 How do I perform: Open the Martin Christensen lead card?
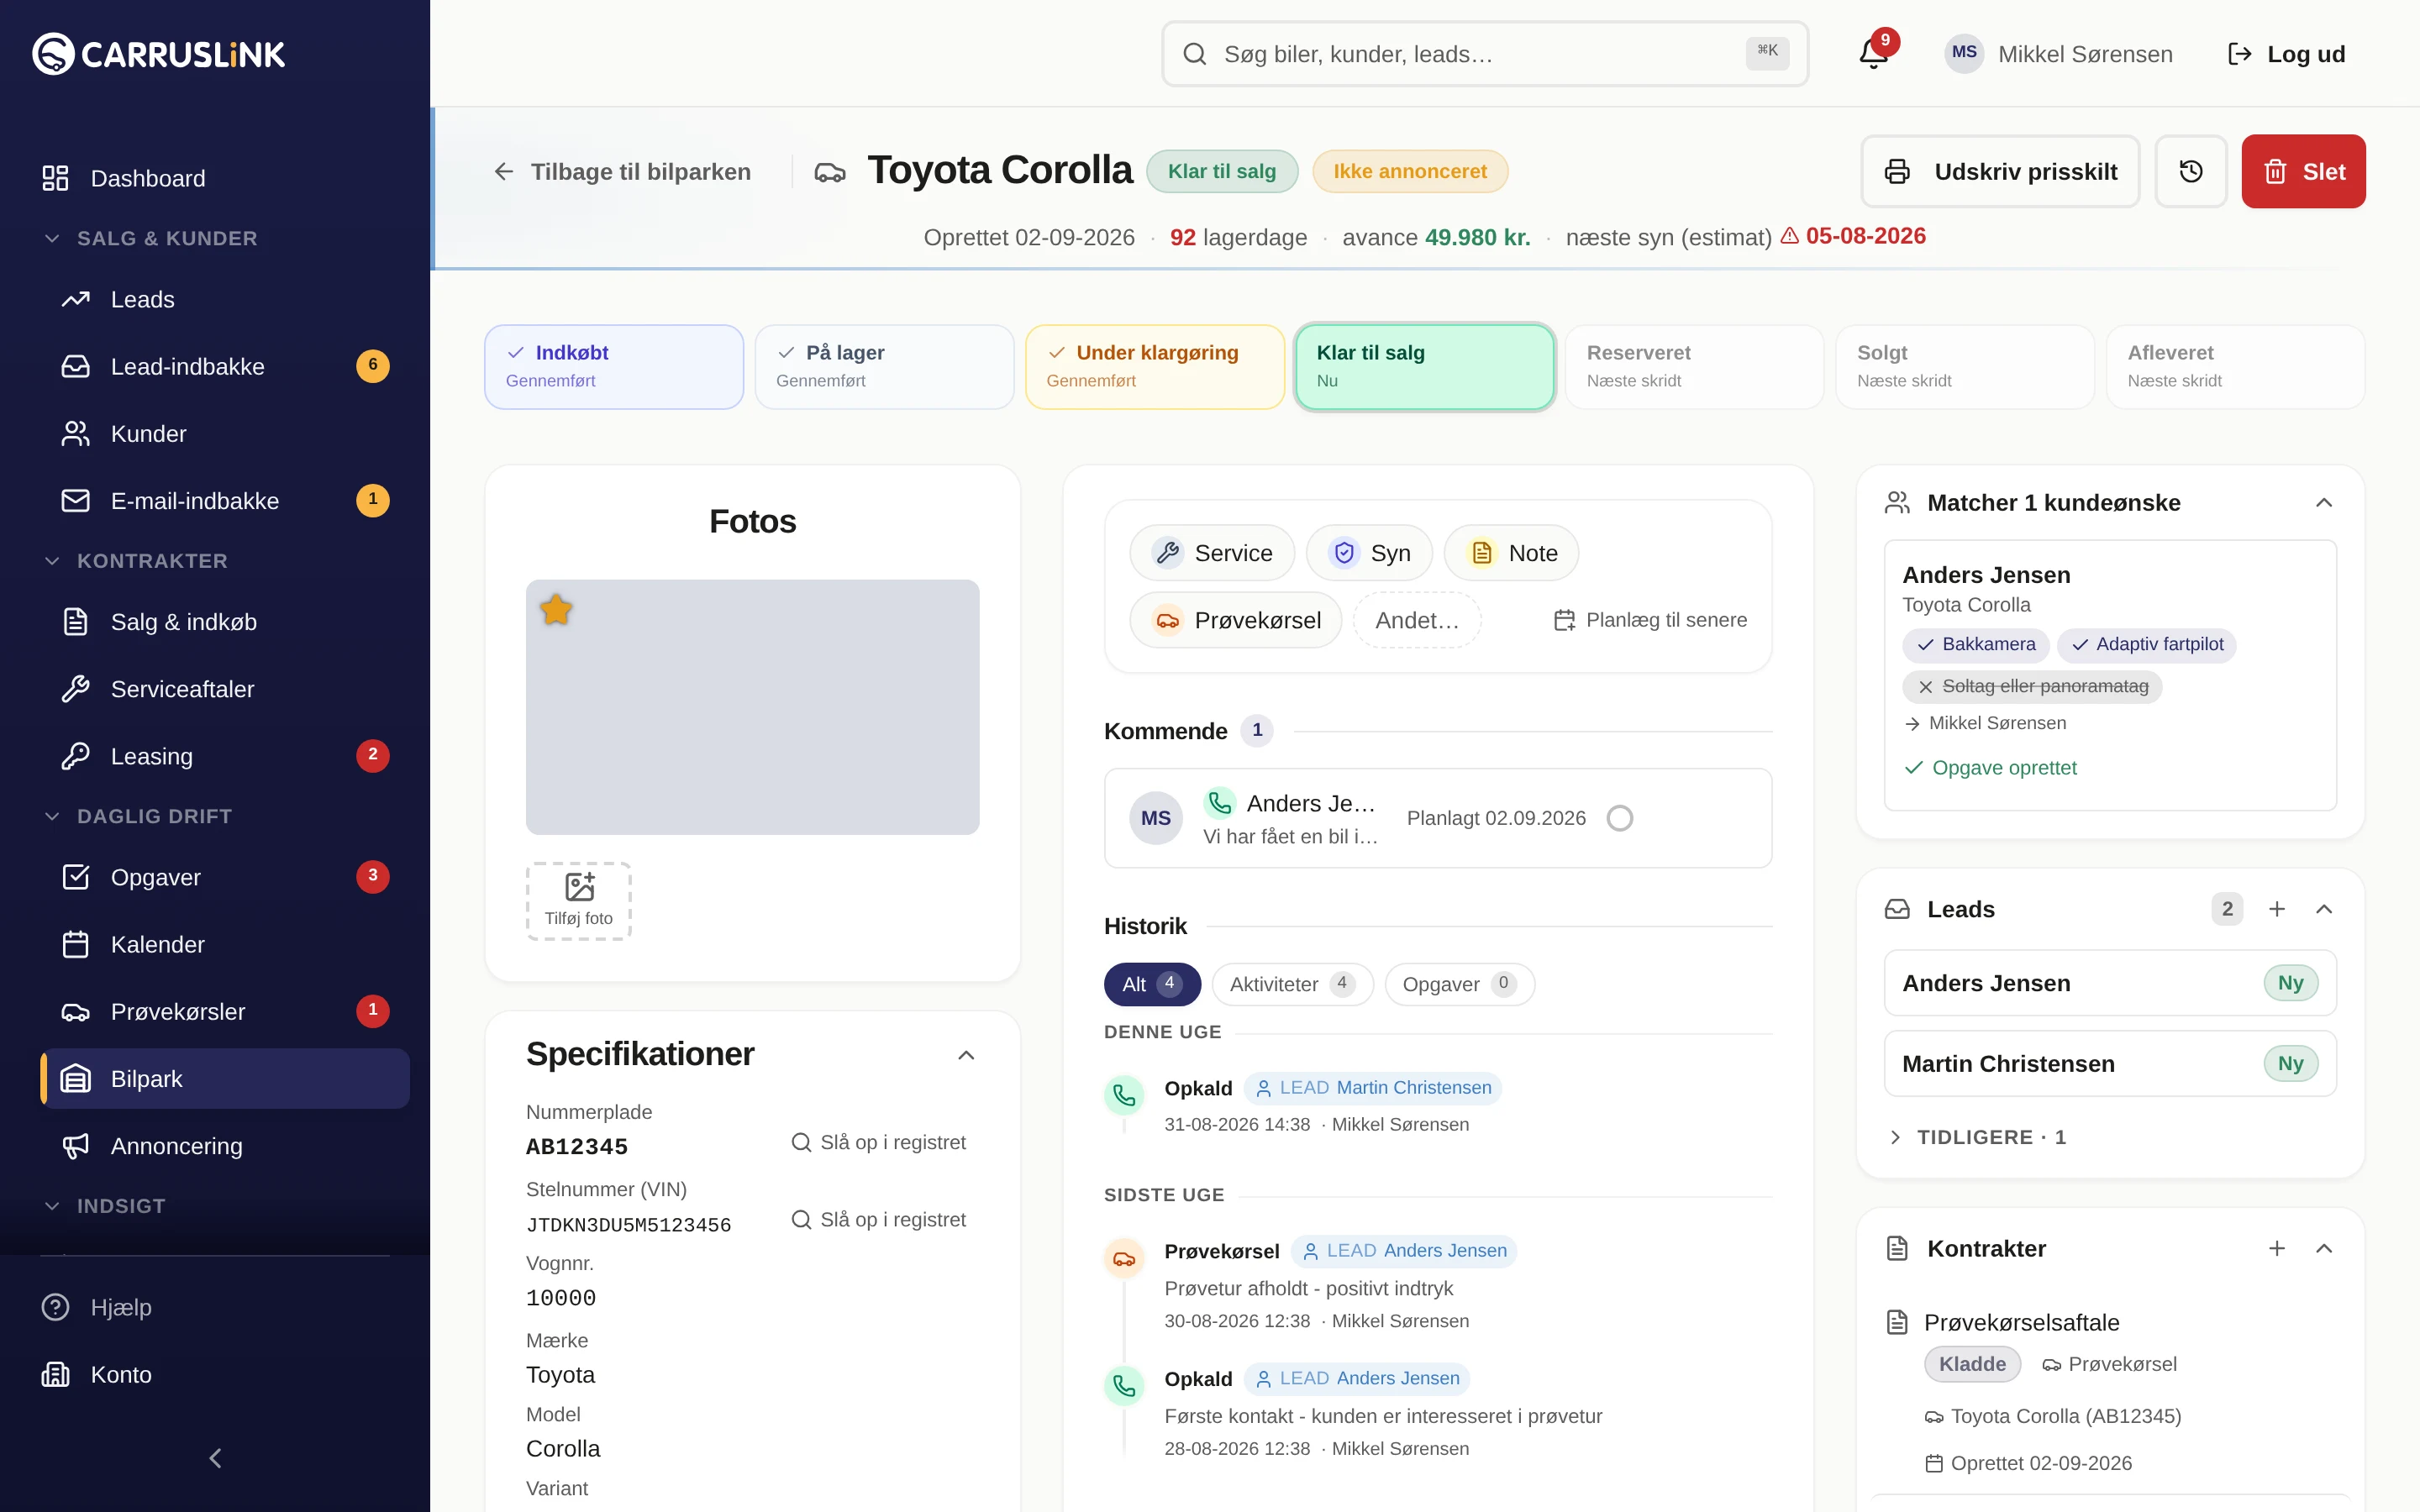pos(2110,1063)
